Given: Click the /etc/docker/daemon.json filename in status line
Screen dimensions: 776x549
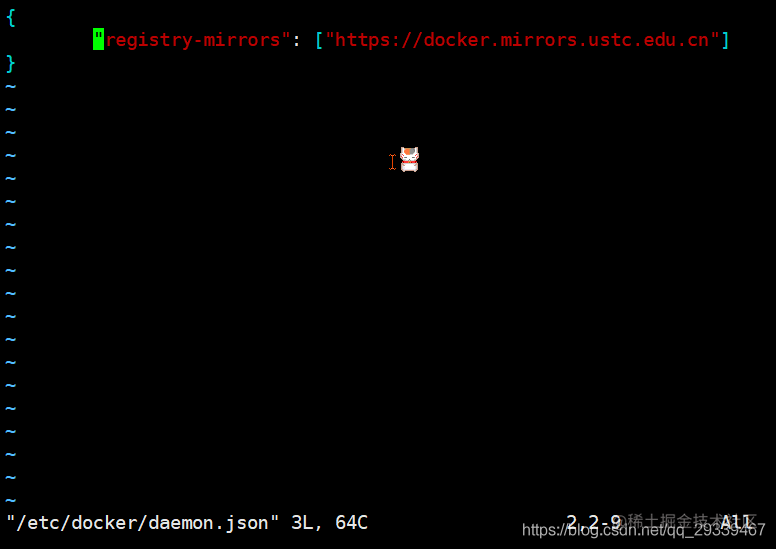Looking at the screenshot, I should [143, 523].
